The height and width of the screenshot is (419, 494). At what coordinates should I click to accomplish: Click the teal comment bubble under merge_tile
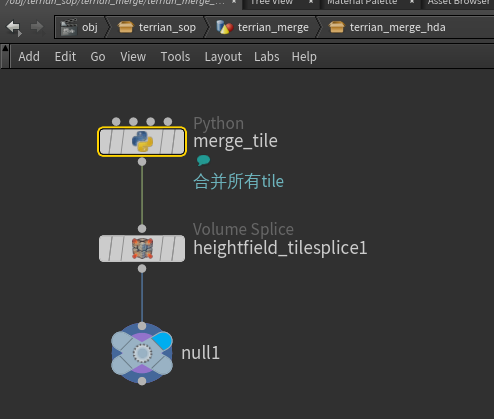click(x=203, y=160)
